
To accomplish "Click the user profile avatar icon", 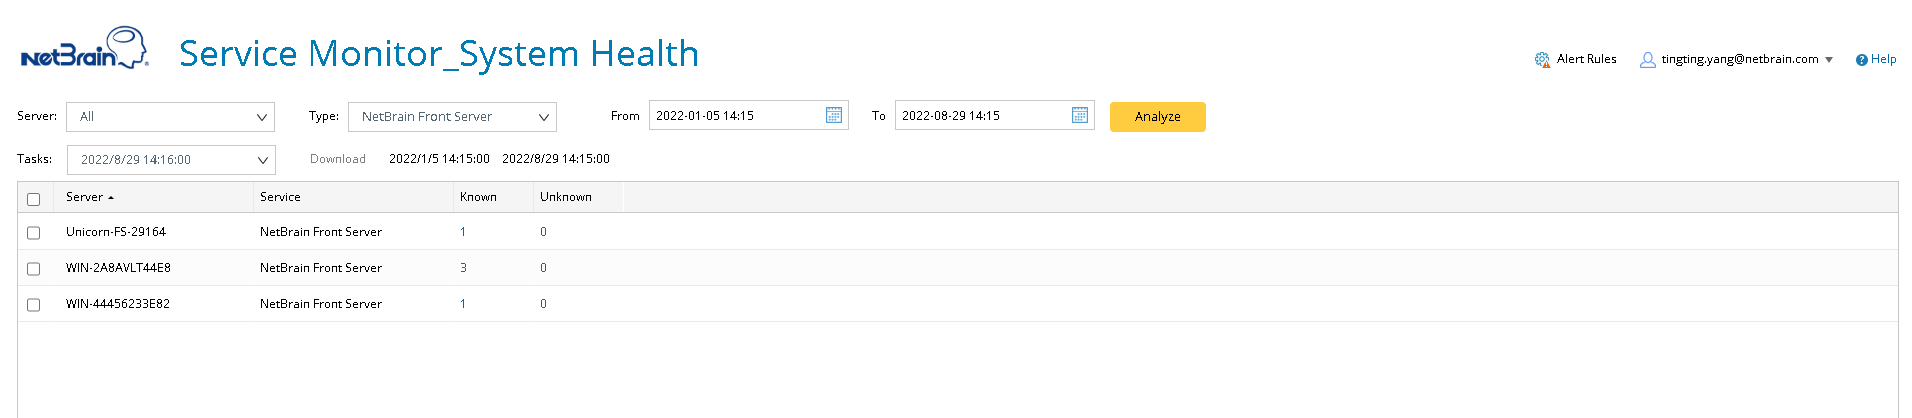I will [x=1647, y=60].
